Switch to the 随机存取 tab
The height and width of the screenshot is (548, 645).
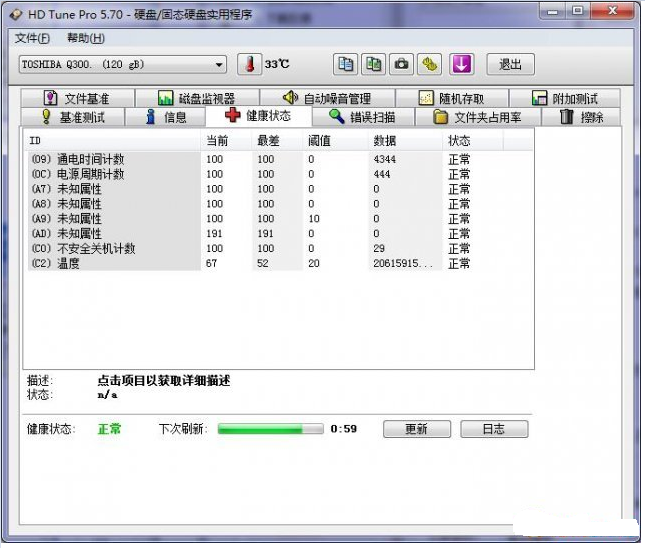point(452,98)
